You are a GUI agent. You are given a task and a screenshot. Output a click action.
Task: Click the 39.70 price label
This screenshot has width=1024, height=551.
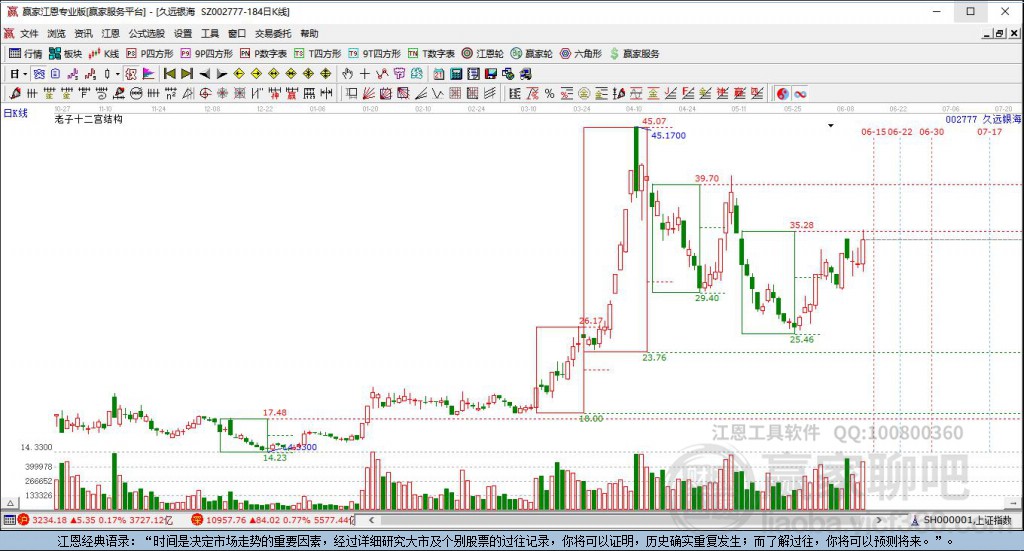click(707, 178)
